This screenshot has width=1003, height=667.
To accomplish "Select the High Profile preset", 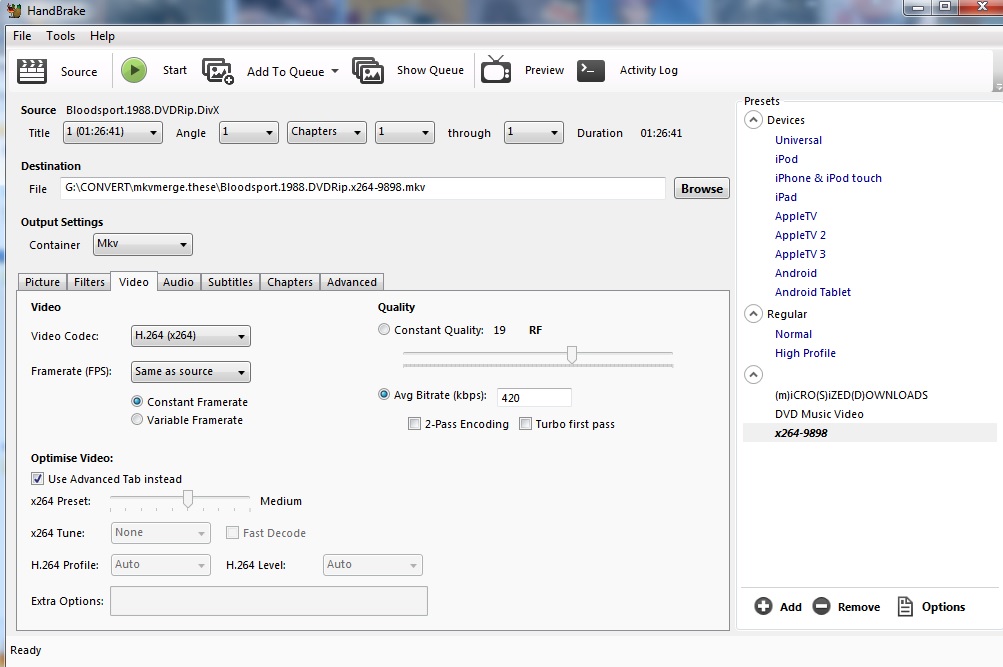I will coord(805,353).
